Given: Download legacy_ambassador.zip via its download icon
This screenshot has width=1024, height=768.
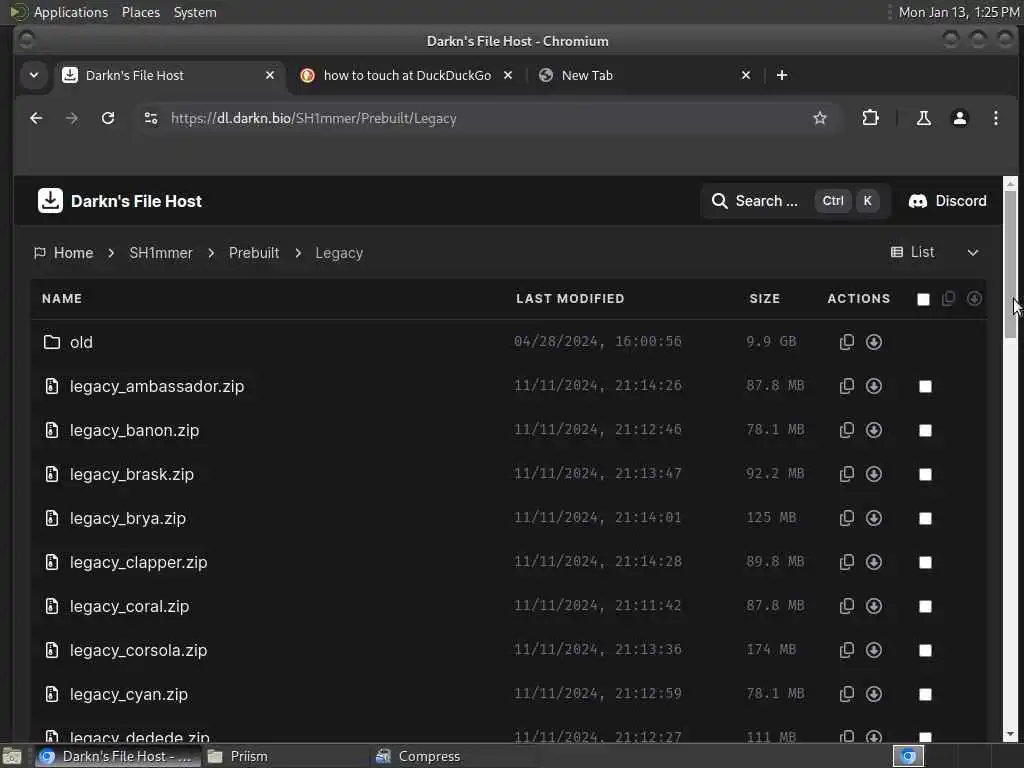Looking at the screenshot, I should point(874,386).
